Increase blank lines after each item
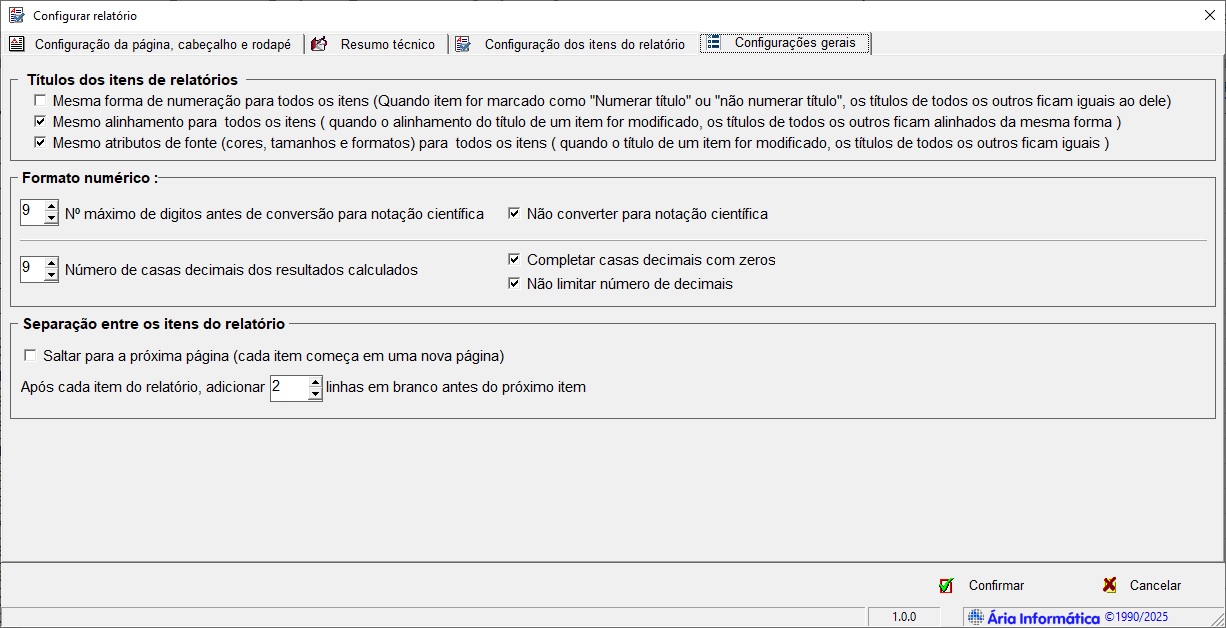 (x=315, y=382)
